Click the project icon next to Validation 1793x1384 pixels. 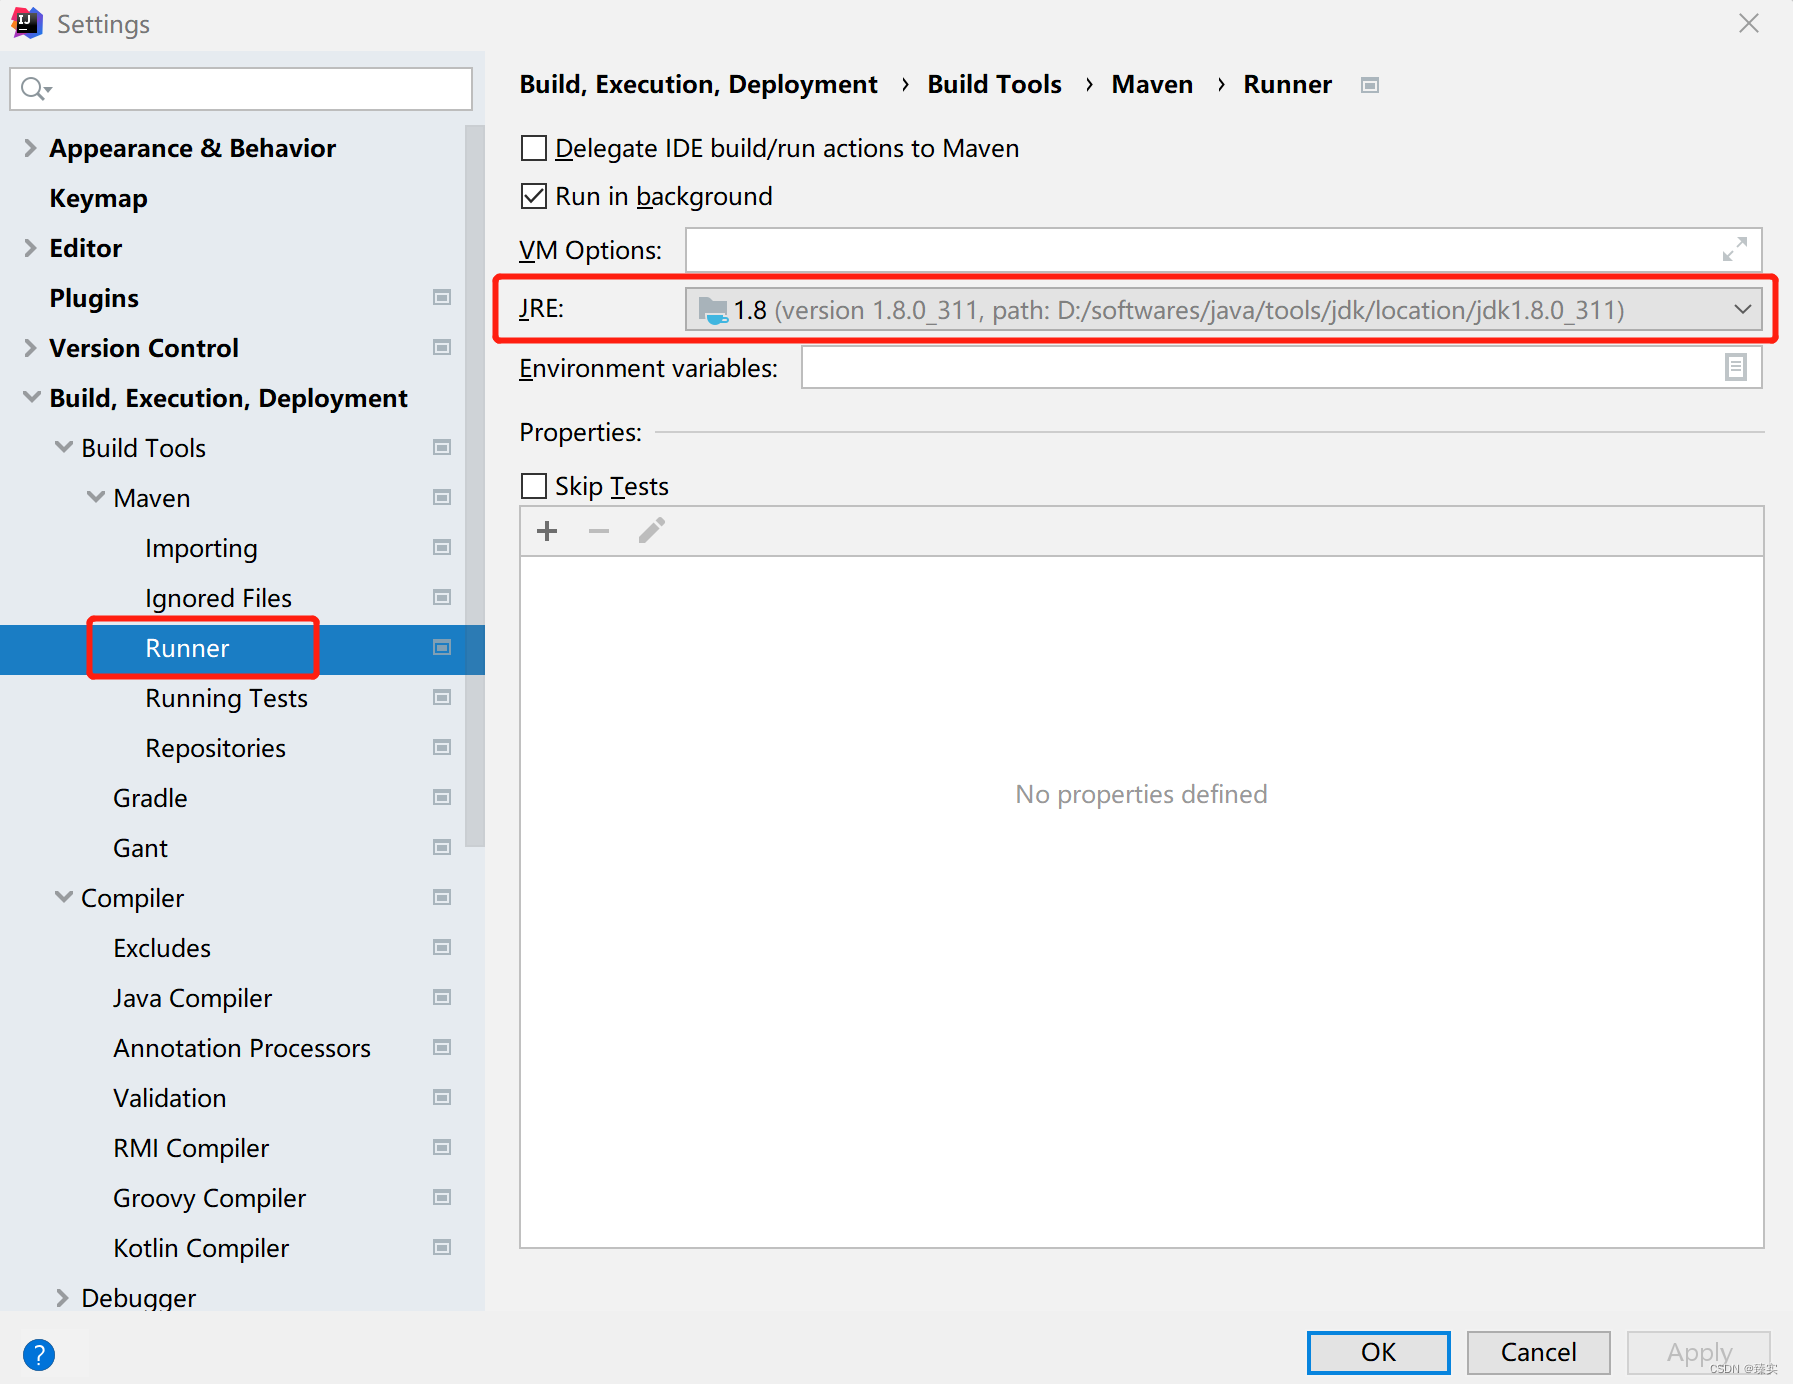pos(442,1098)
